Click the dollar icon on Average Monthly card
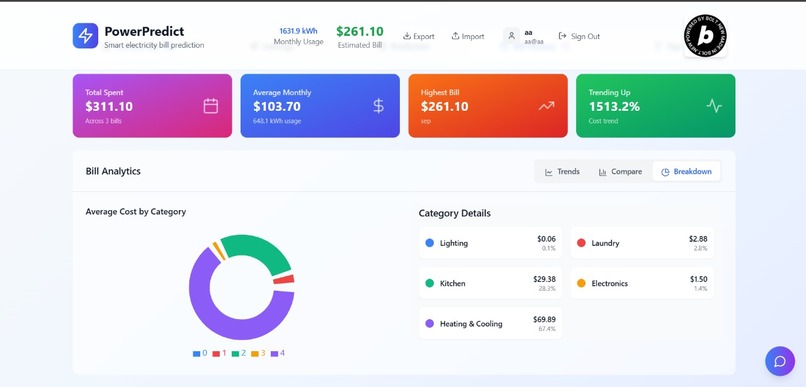Viewport: 806px width, 387px height. click(x=378, y=106)
